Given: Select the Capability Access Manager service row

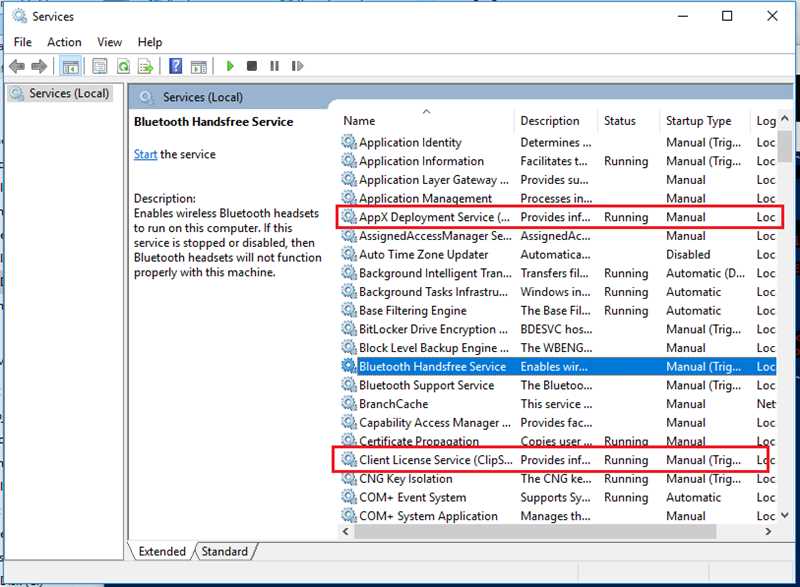Looking at the screenshot, I should click(558, 422).
